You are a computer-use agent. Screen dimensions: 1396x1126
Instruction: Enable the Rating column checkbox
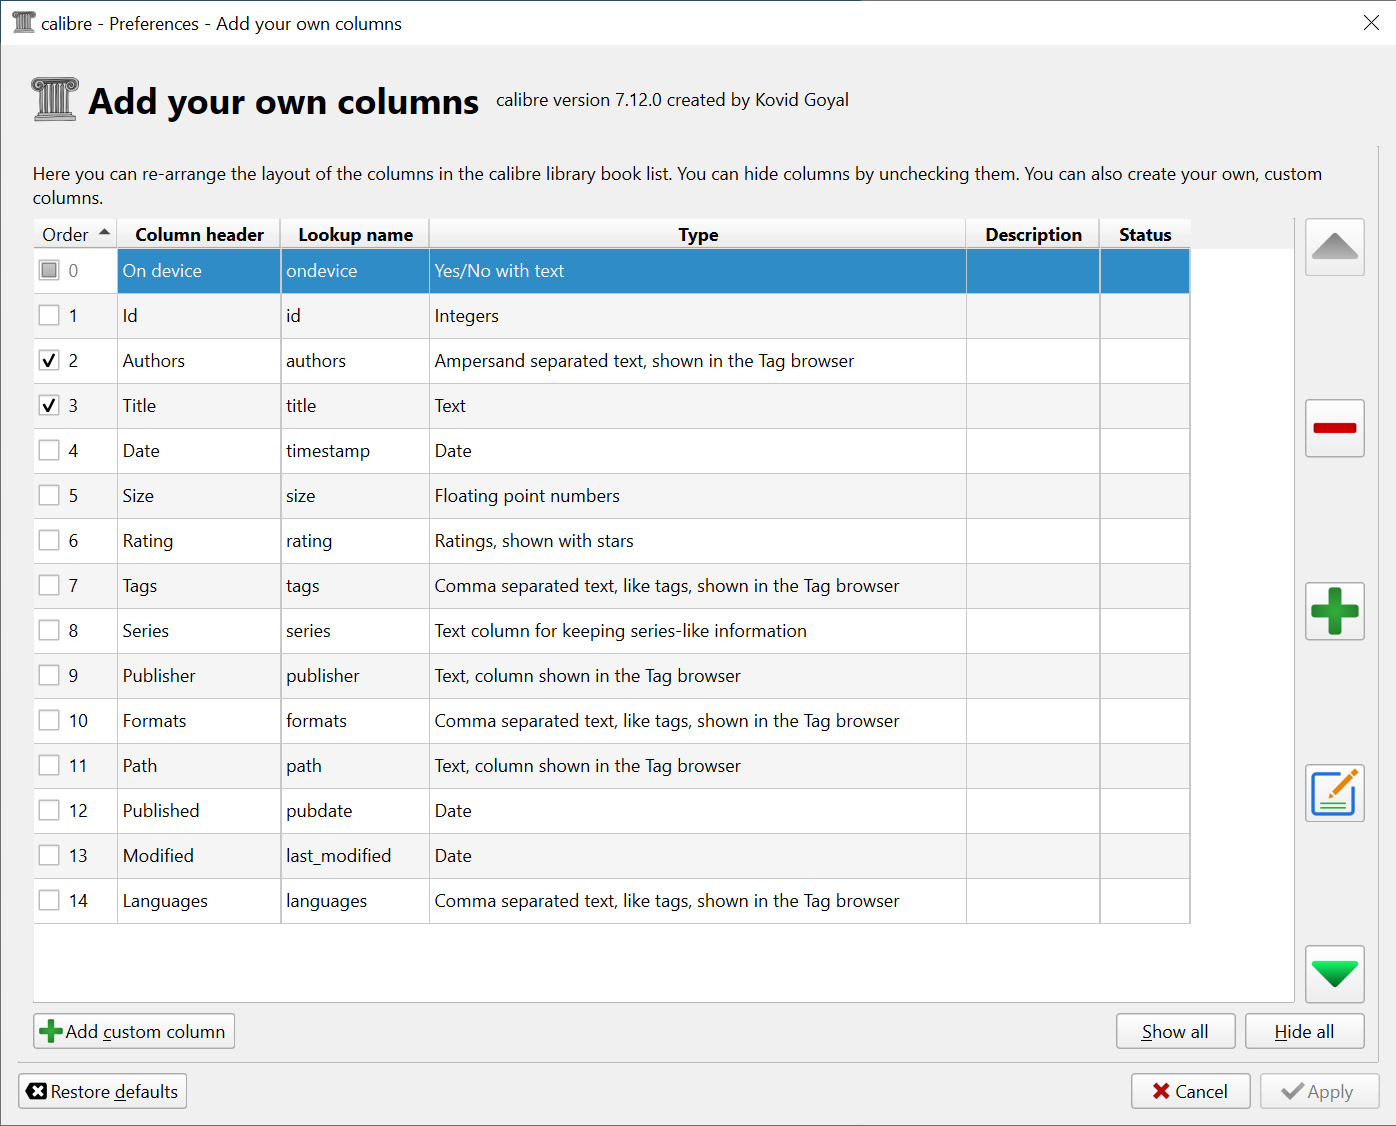pos(49,541)
